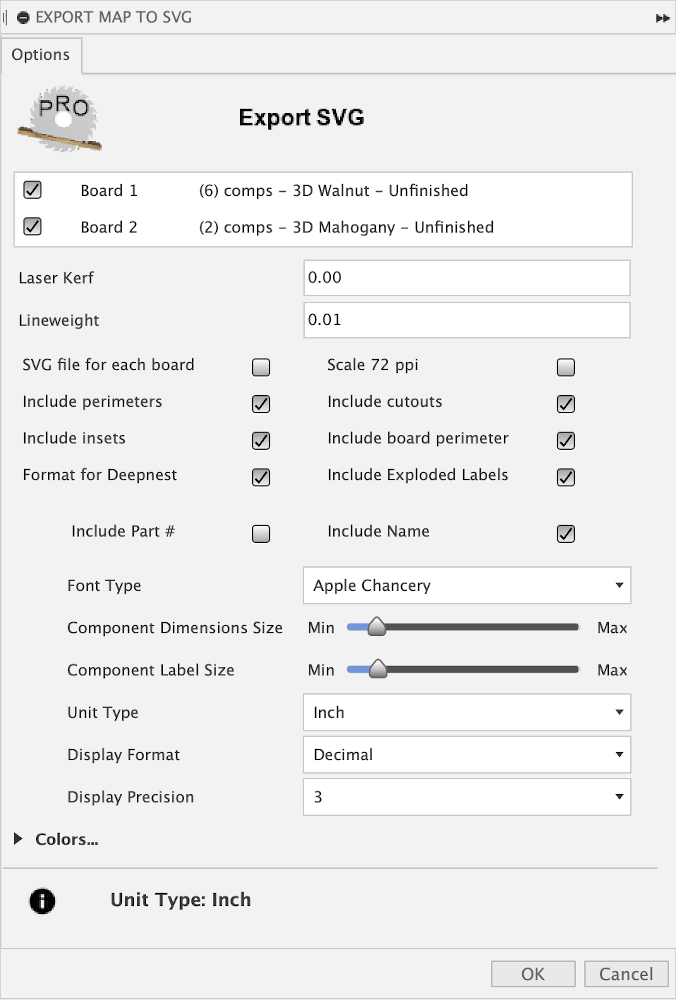Expand the Colors section
Viewport: 676px width, 1000px height.
[18, 839]
